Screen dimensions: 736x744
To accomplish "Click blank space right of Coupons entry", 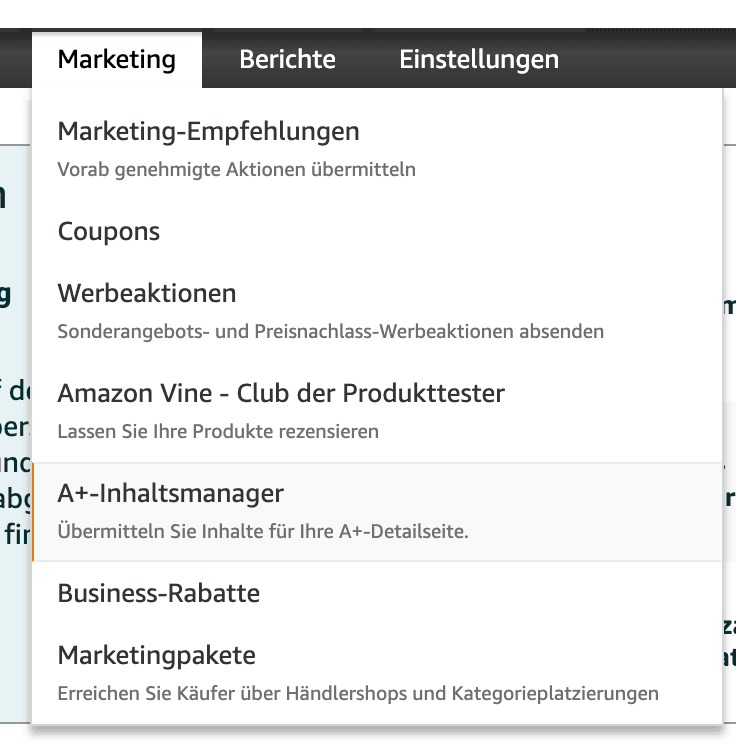I will (450, 231).
